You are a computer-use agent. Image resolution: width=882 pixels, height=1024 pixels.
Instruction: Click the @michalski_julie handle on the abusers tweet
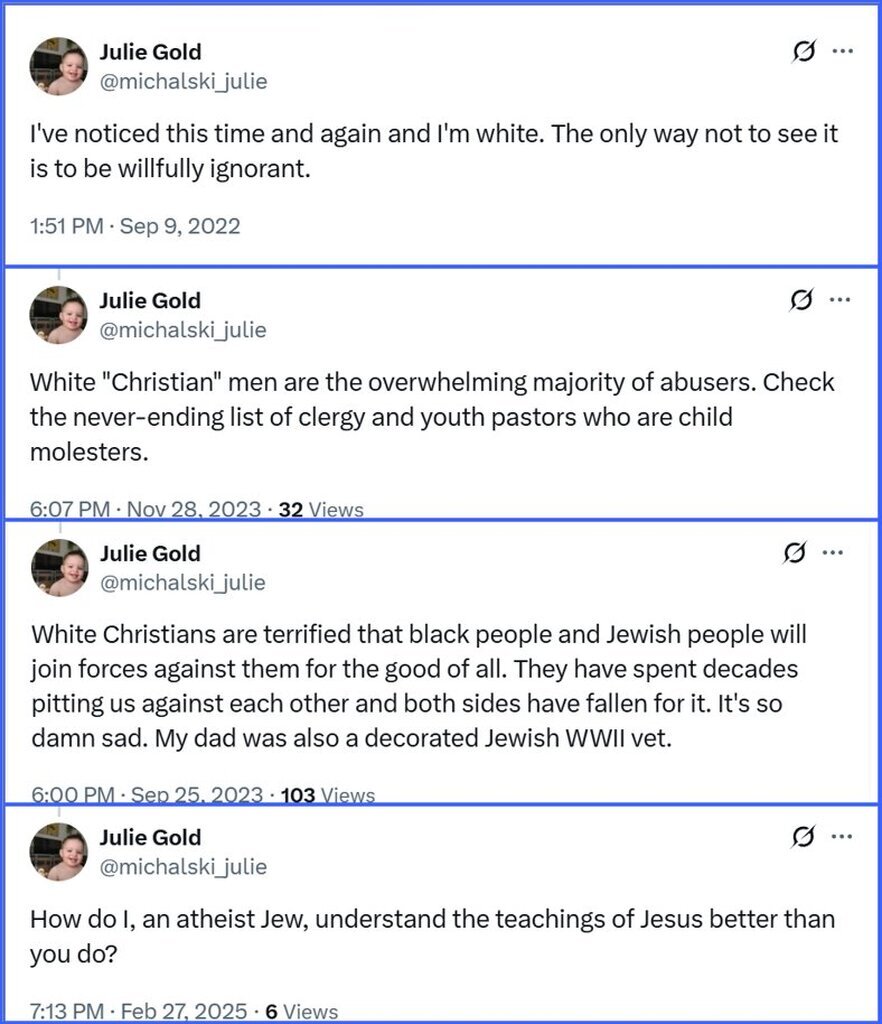pyautogui.click(x=183, y=329)
